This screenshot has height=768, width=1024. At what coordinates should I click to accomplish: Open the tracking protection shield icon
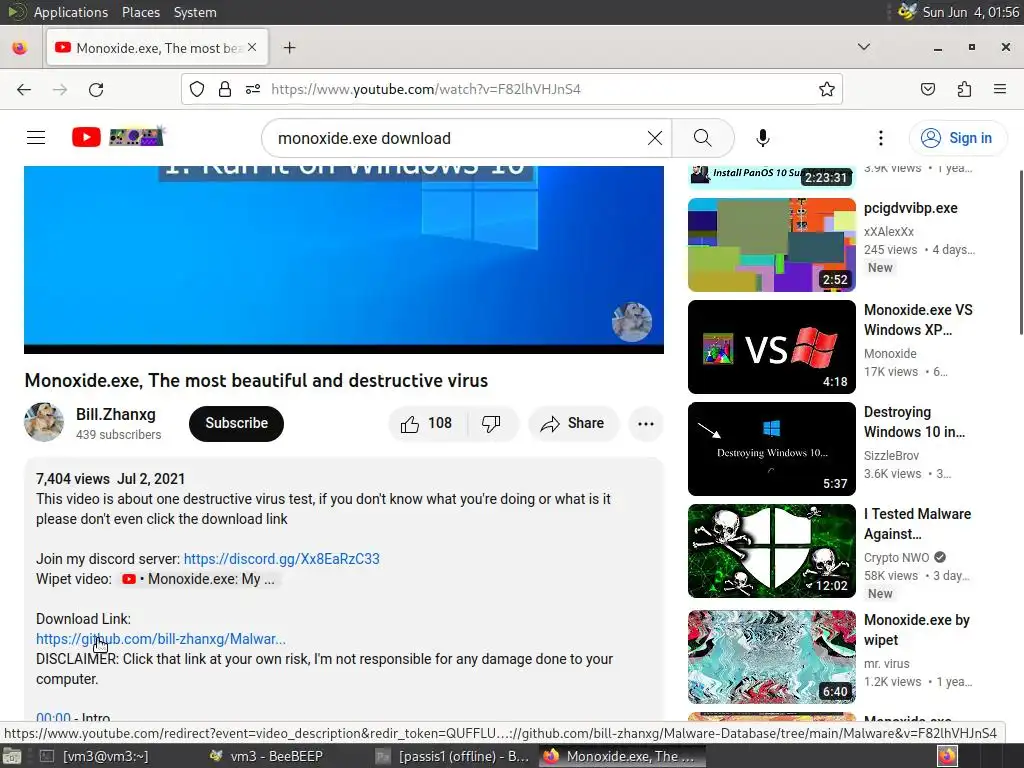tap(197, 89)
